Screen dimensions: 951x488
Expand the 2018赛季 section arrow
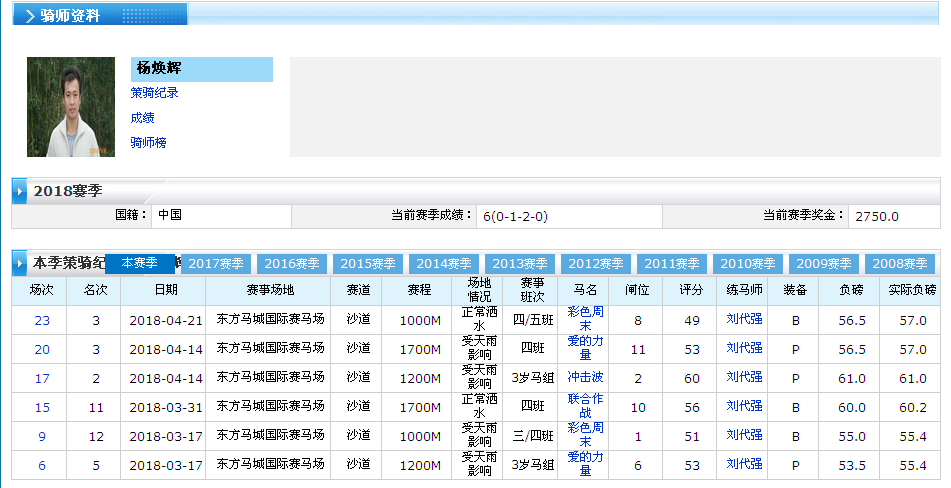(x=20, y=191)
